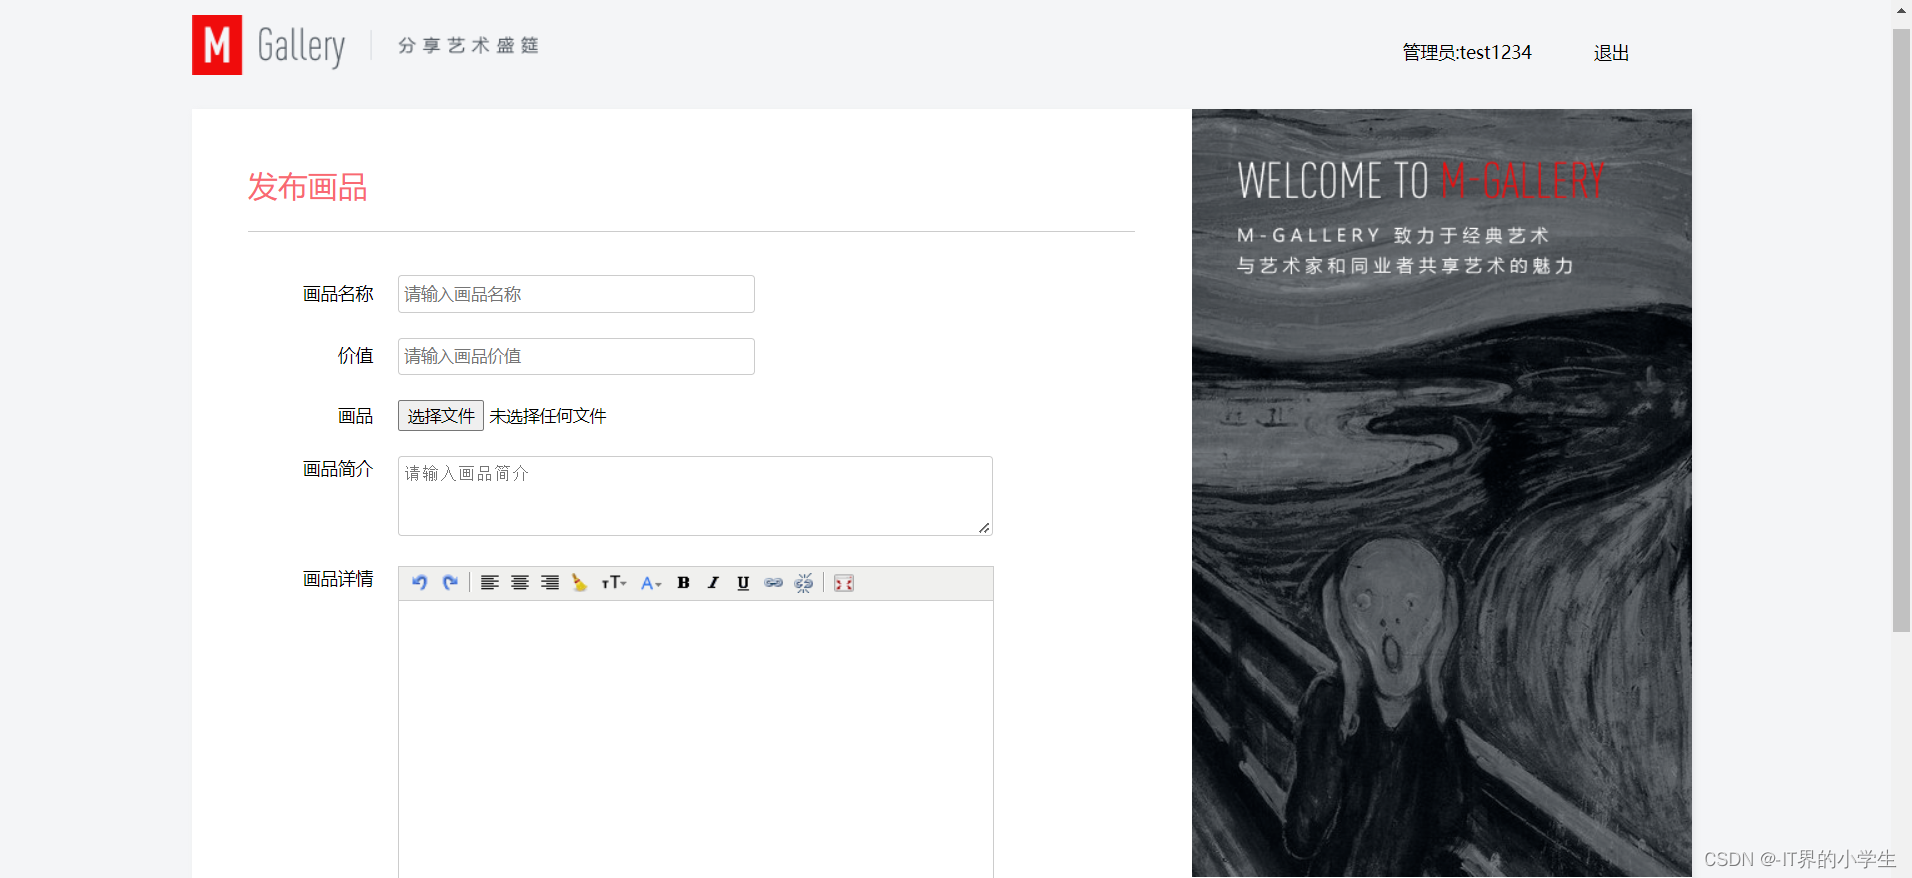Click the page vertical scrollbar
The height and width of the screenshot is (878, 1912).
(x=1902, y=330)
